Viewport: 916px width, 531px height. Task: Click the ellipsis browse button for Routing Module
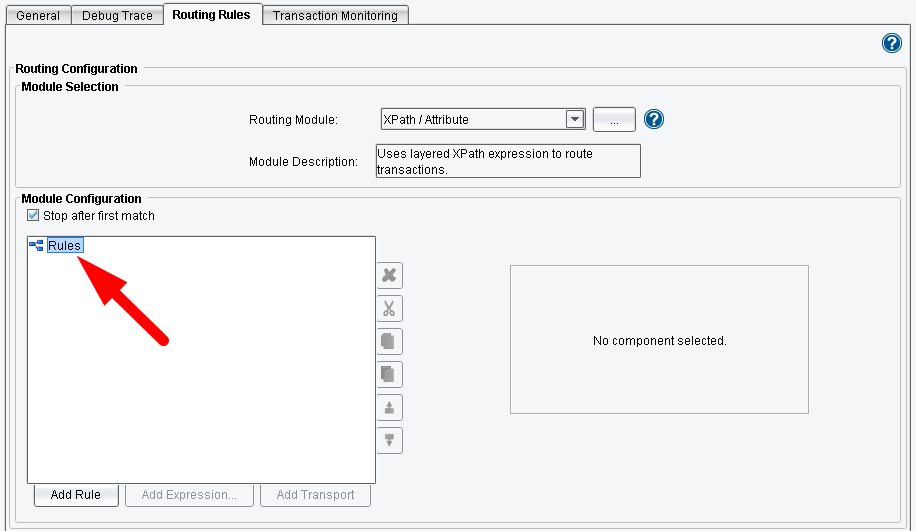click(614, 120)
